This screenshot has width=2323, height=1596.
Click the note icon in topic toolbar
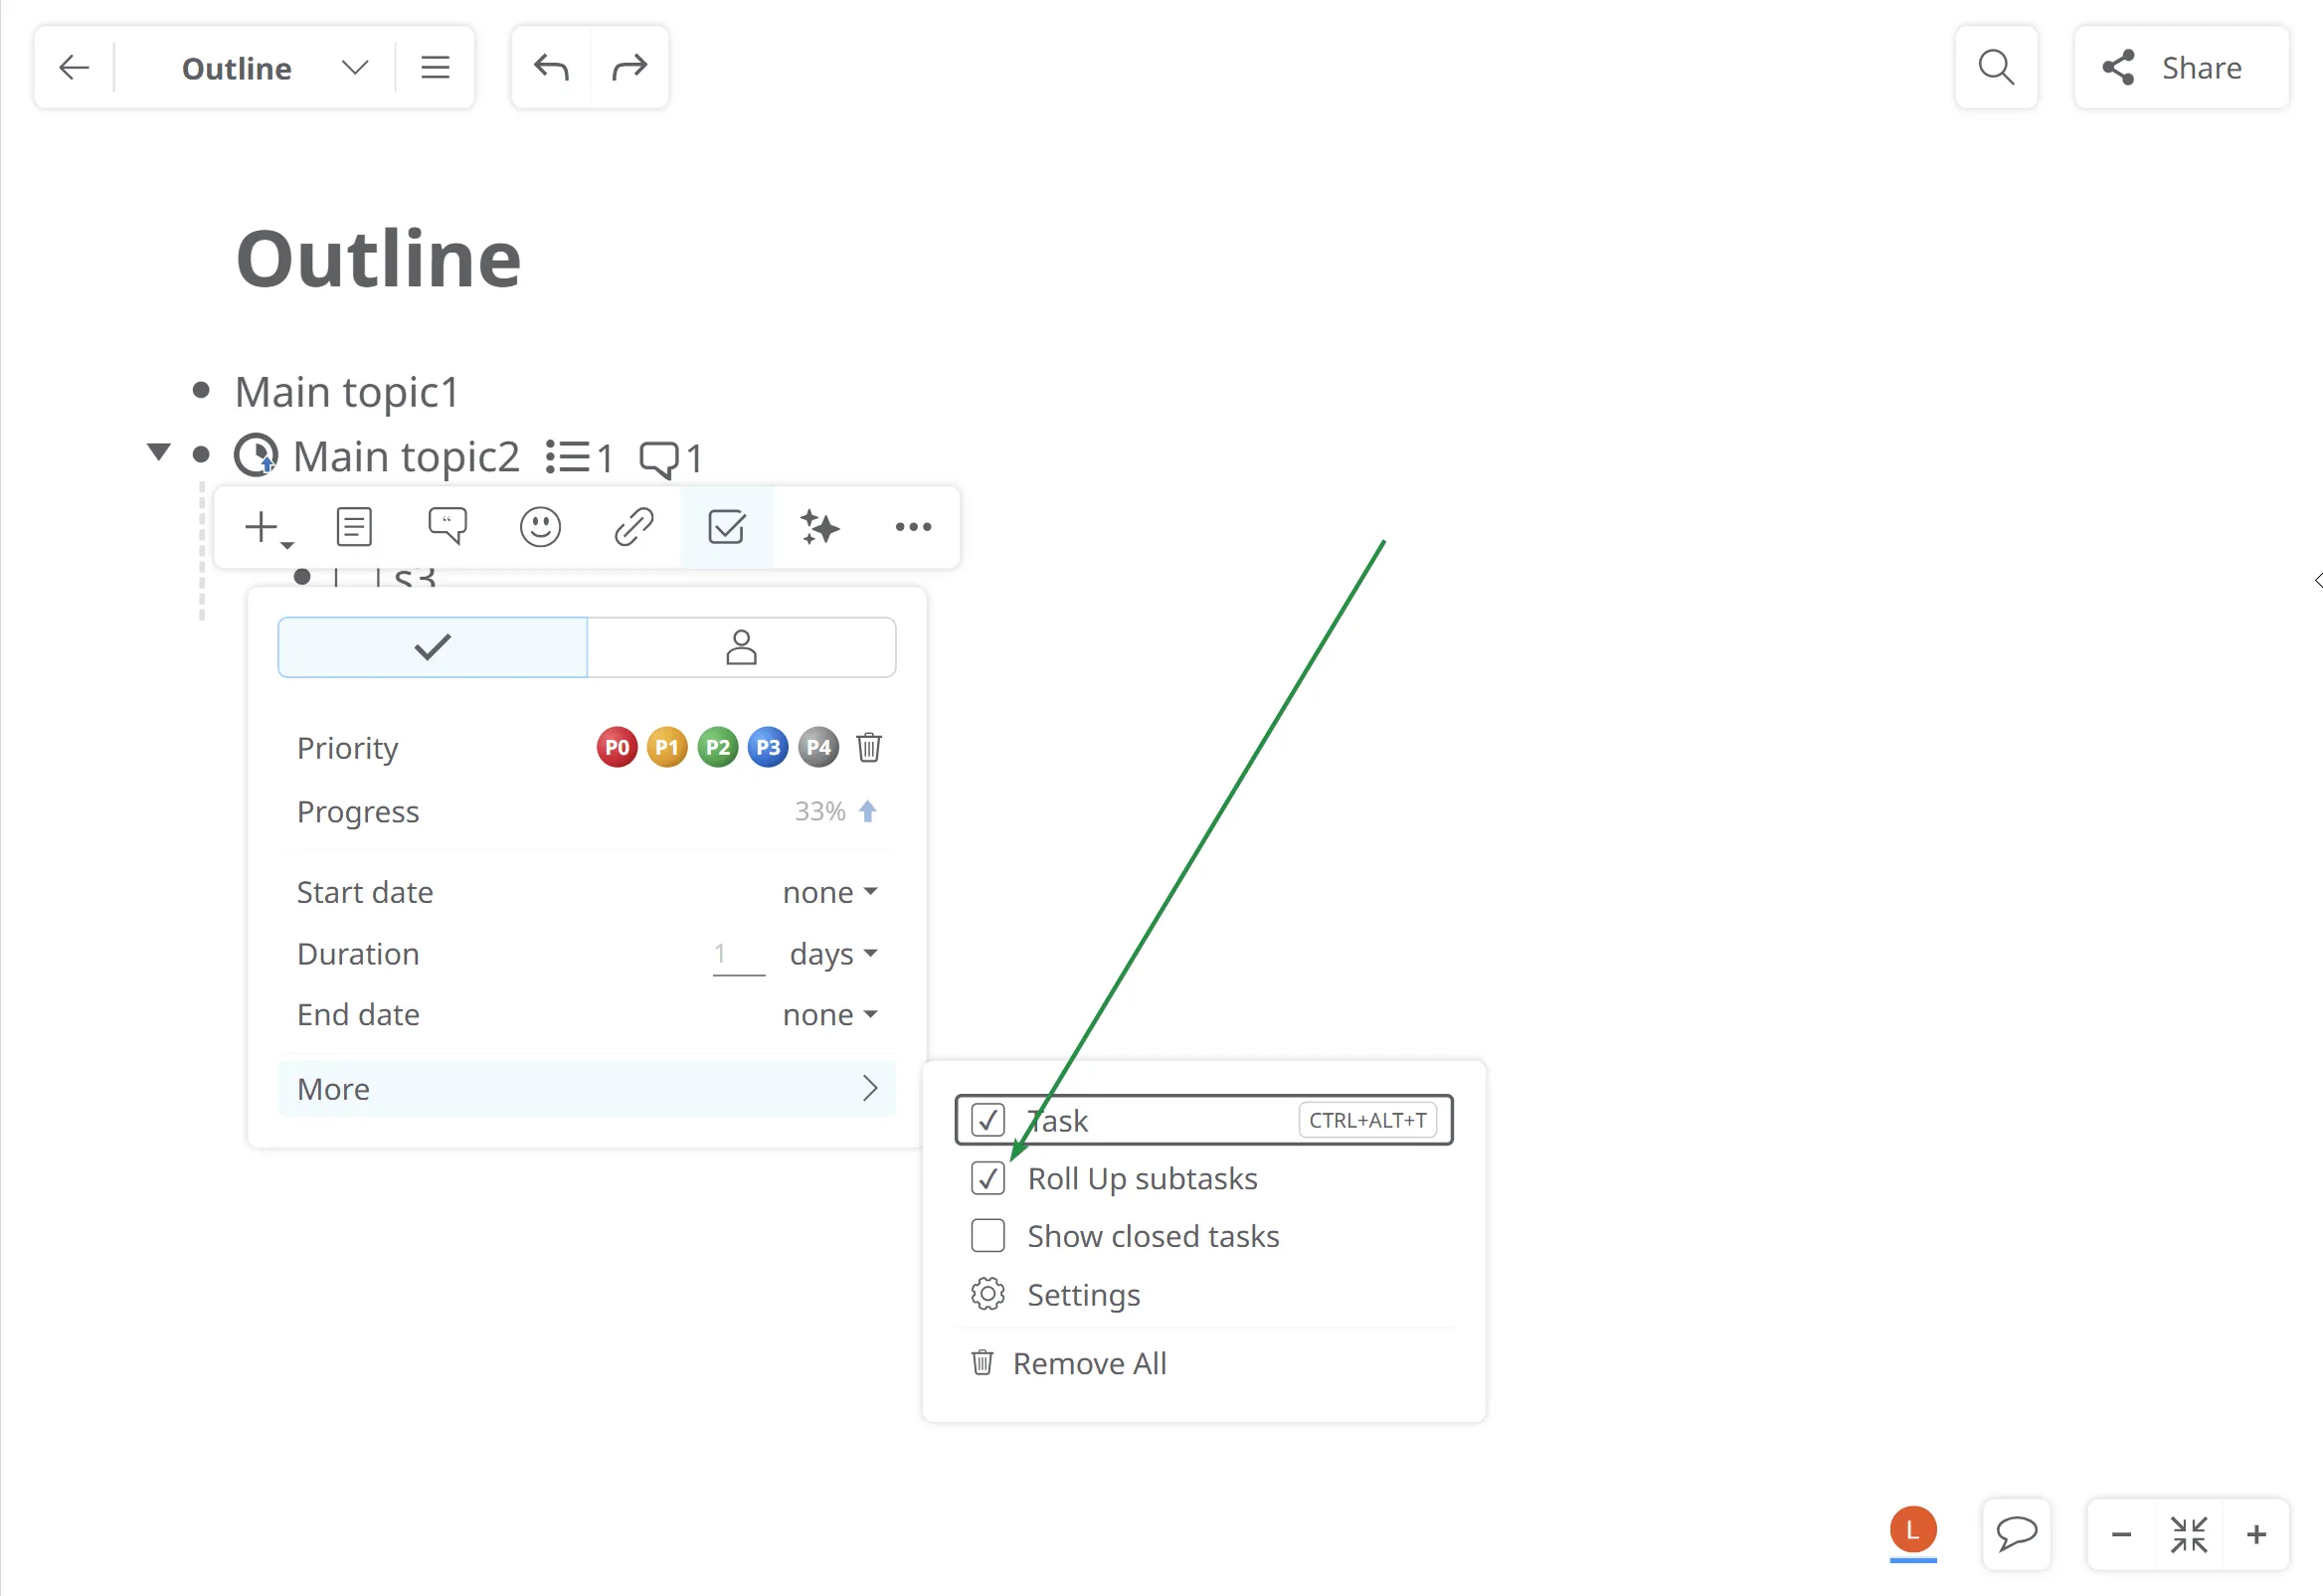pos(354,527)
